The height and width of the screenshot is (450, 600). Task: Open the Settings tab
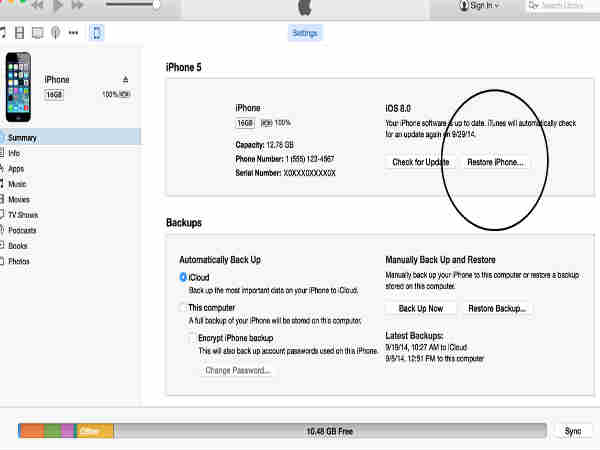click(x=306, y=33)
